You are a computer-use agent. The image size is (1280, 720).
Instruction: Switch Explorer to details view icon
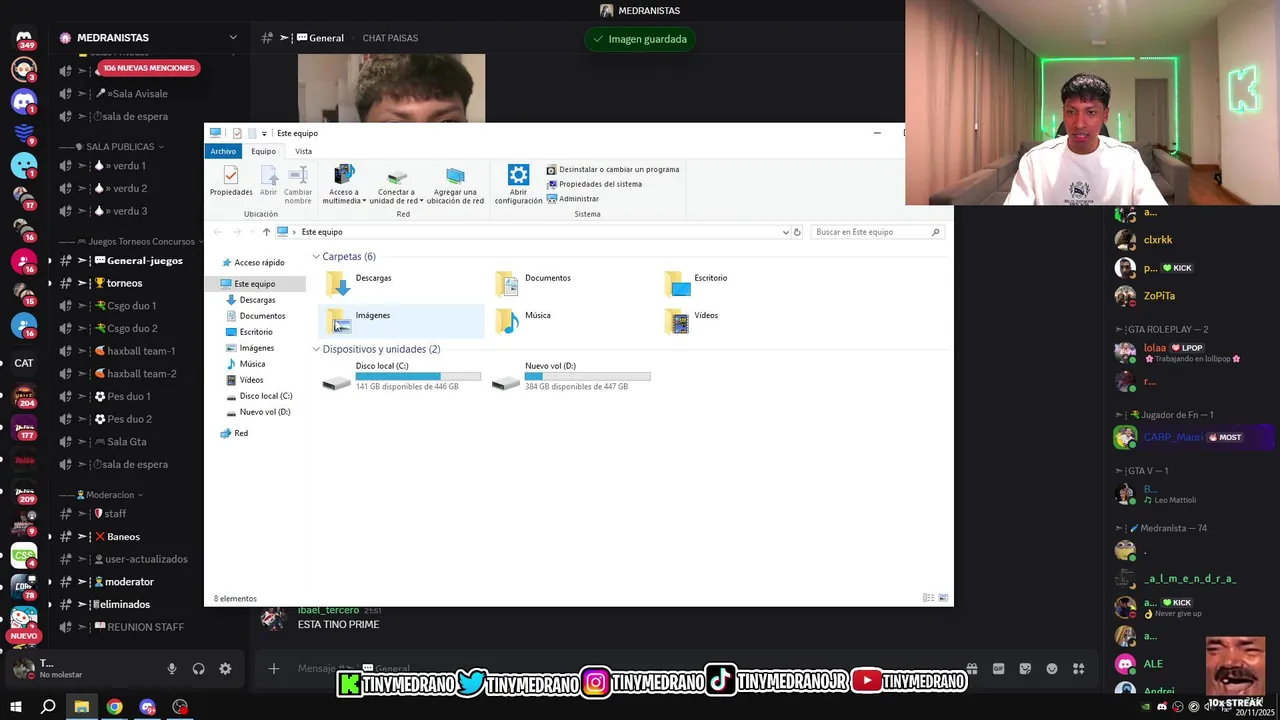(928, 598)
